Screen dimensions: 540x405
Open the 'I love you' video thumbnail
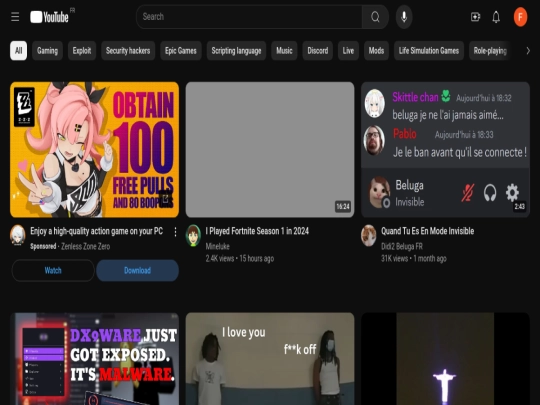coord(270,359)
